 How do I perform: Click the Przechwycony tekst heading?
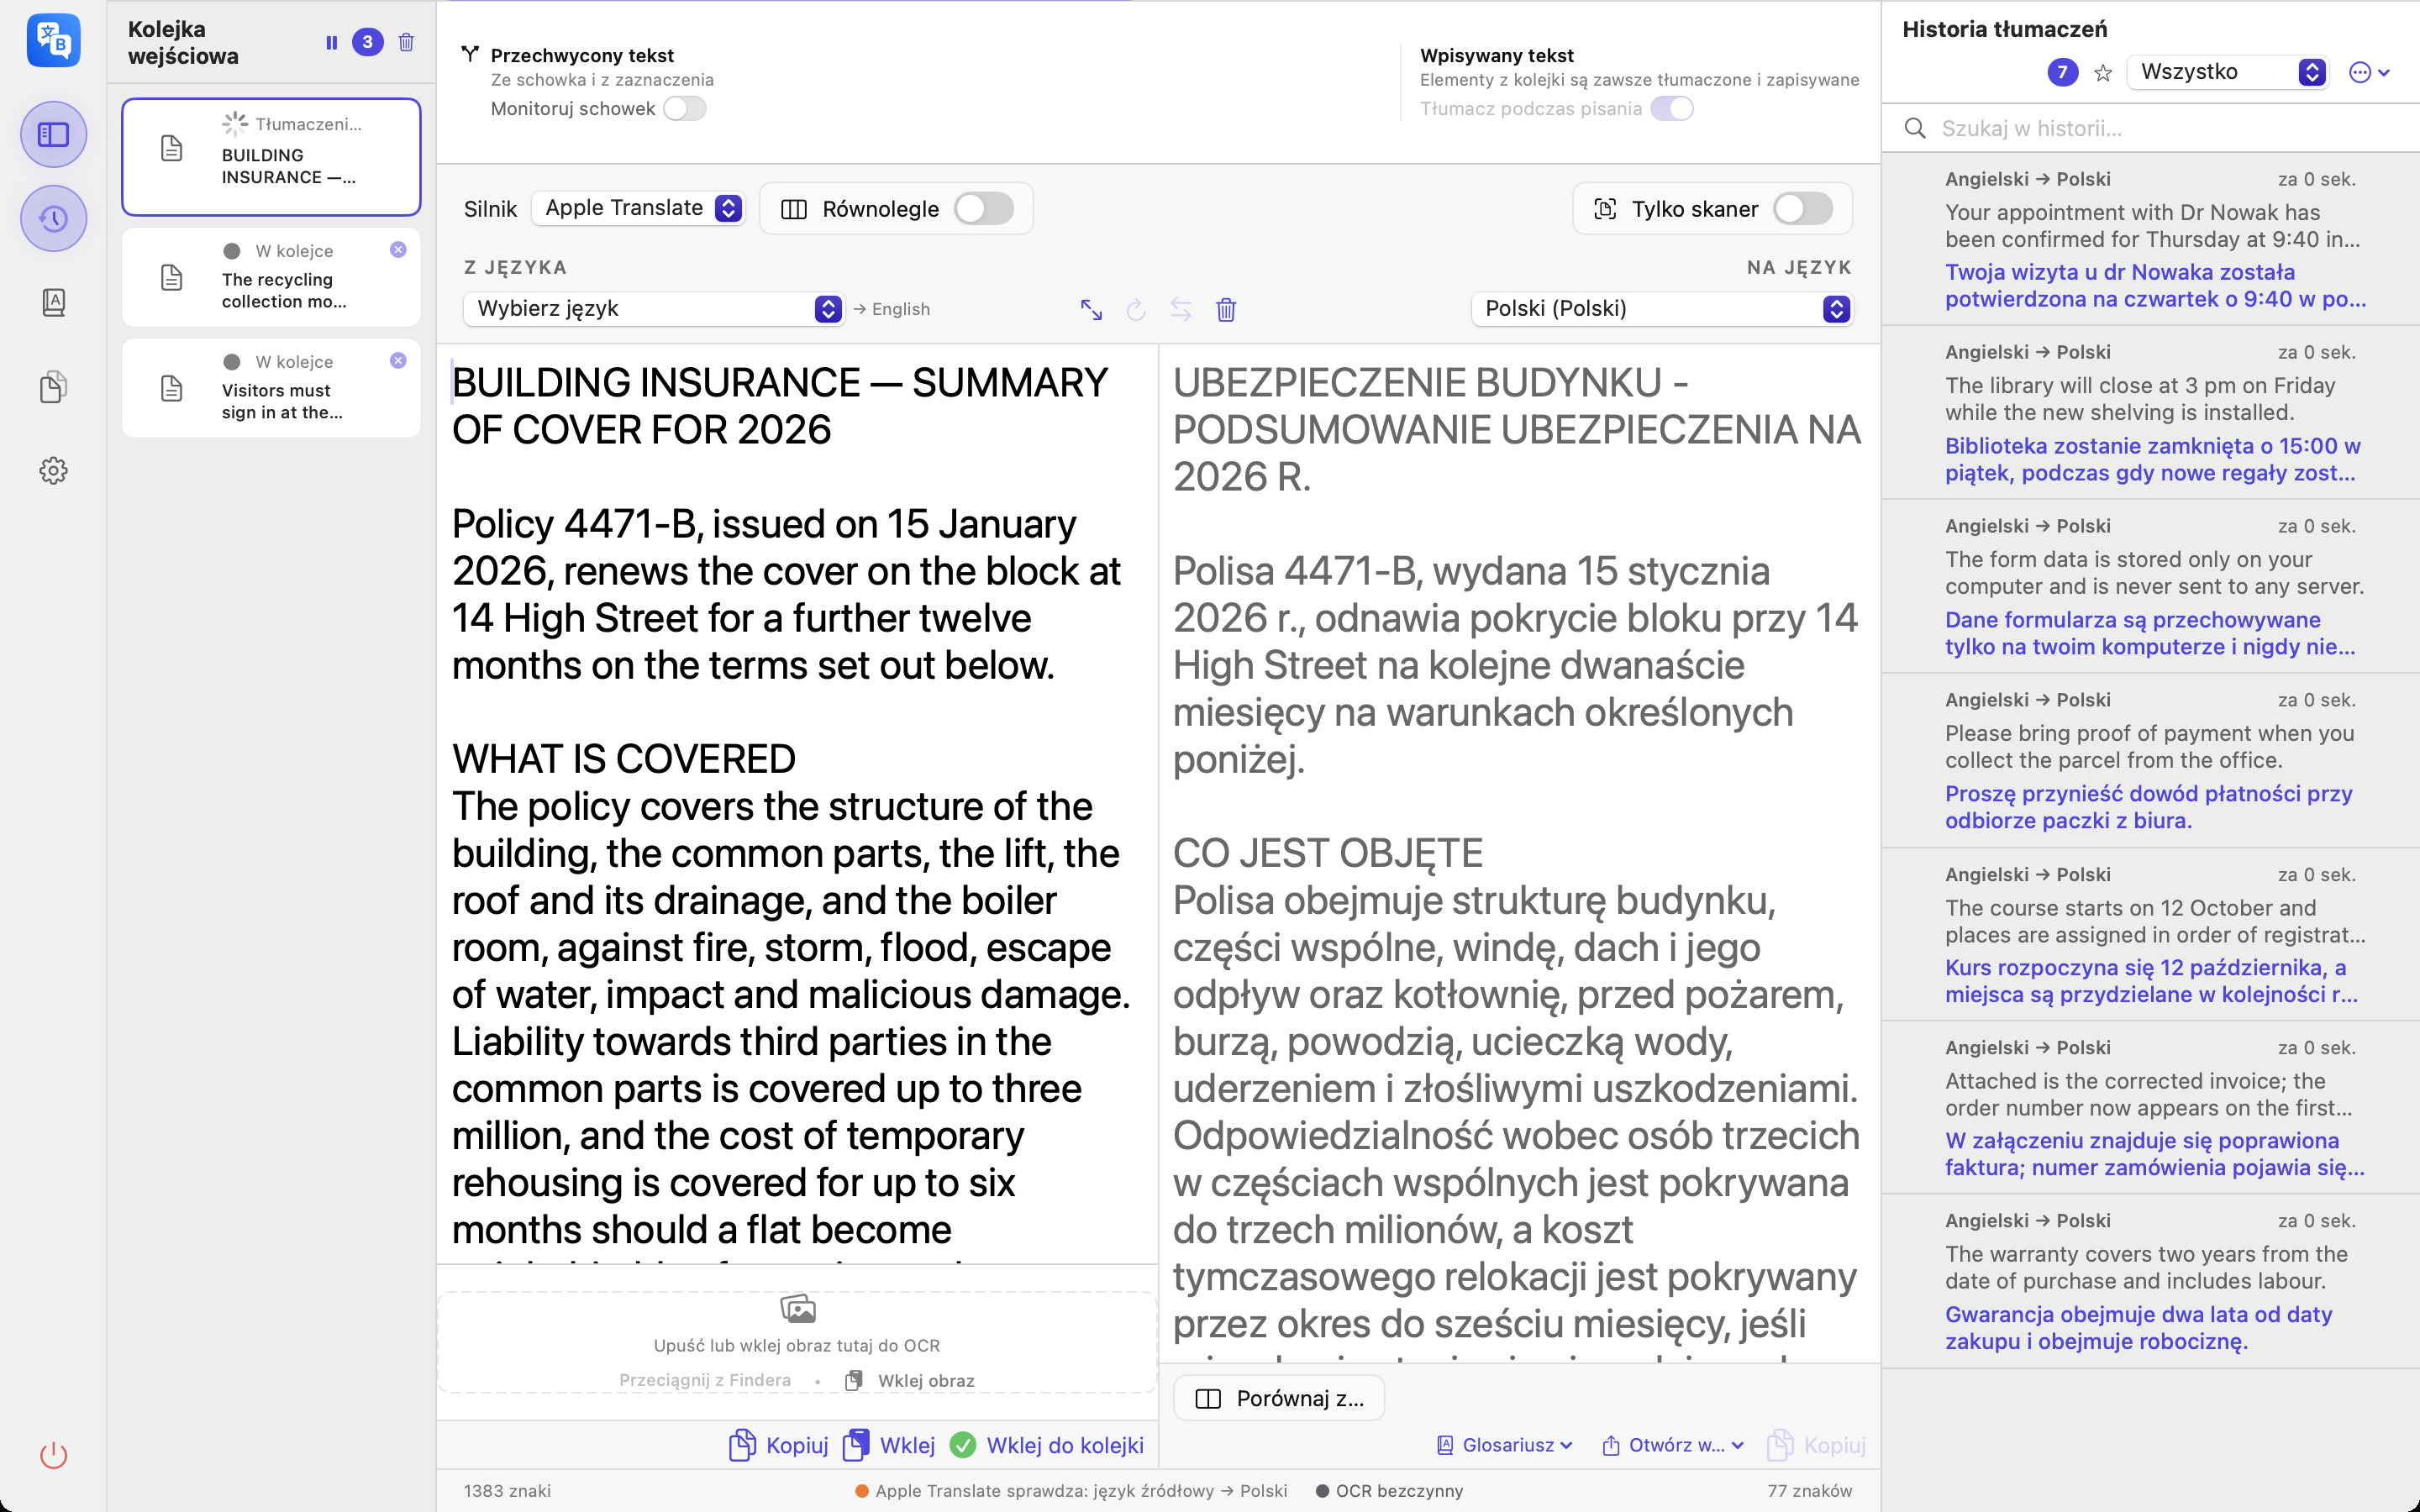click(x=582, y=55)
